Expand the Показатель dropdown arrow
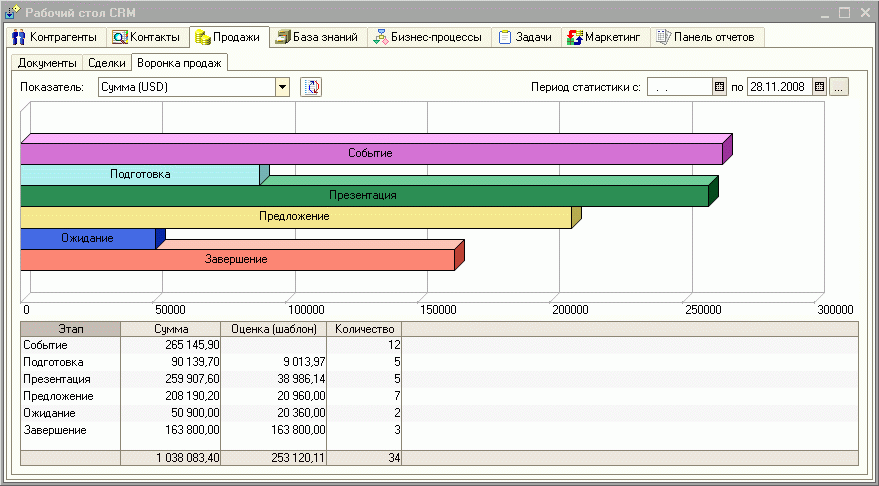This screenshot has width=879, height=486. pos(282,87)
